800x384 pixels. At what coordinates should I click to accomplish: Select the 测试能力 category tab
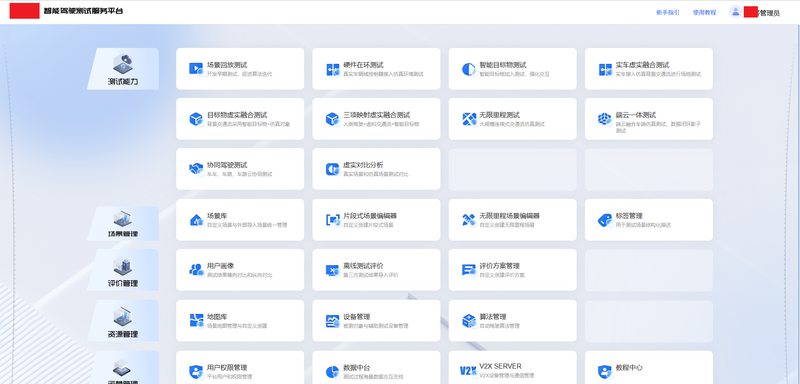pos(123,69)
